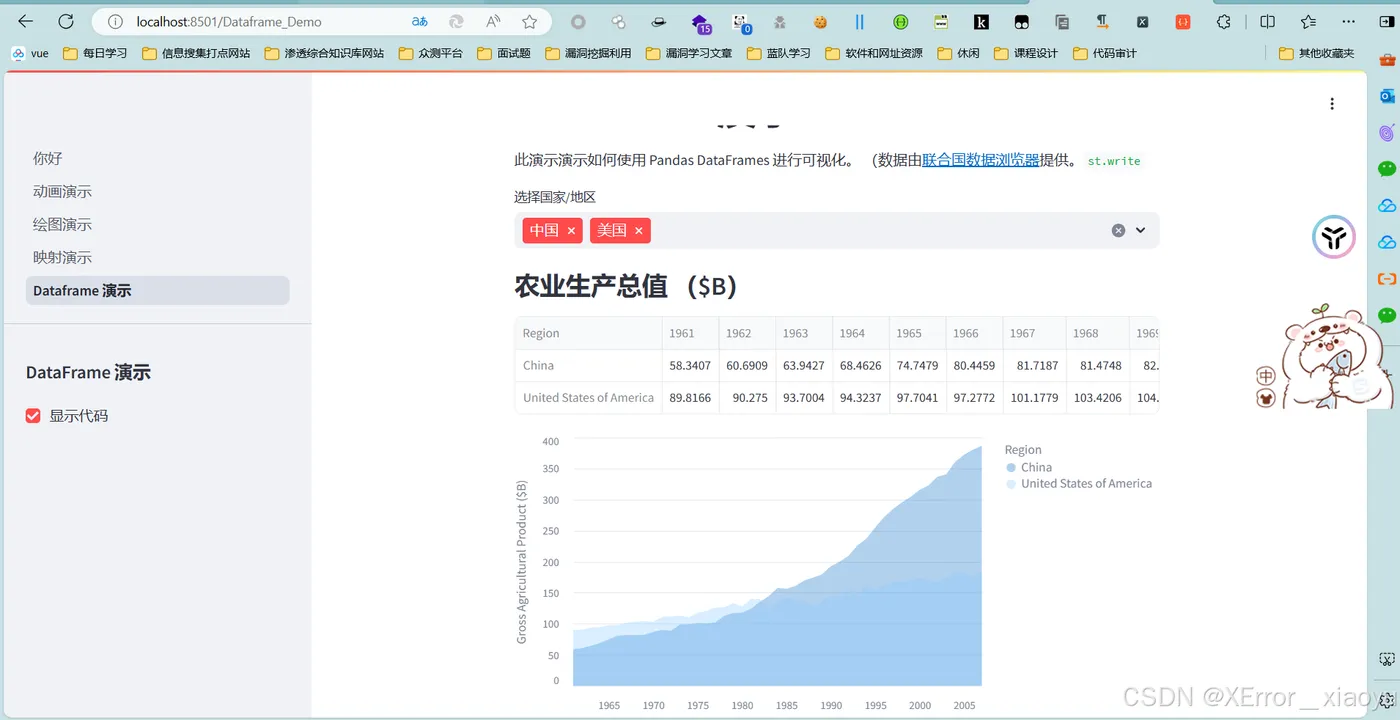Click the hat-shaped extension icon
The width and height of the screenshot is (1400, 720).
[659, 21]
